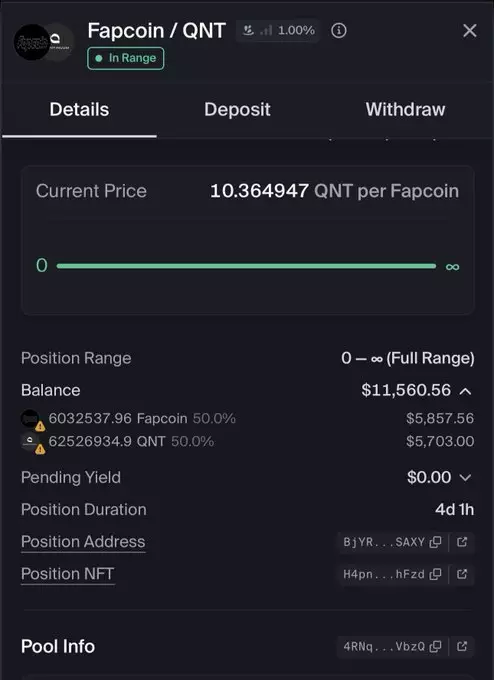The image size is (494, 680).
Task: Click the QNT token warning icon
Action: pos(40,450)
